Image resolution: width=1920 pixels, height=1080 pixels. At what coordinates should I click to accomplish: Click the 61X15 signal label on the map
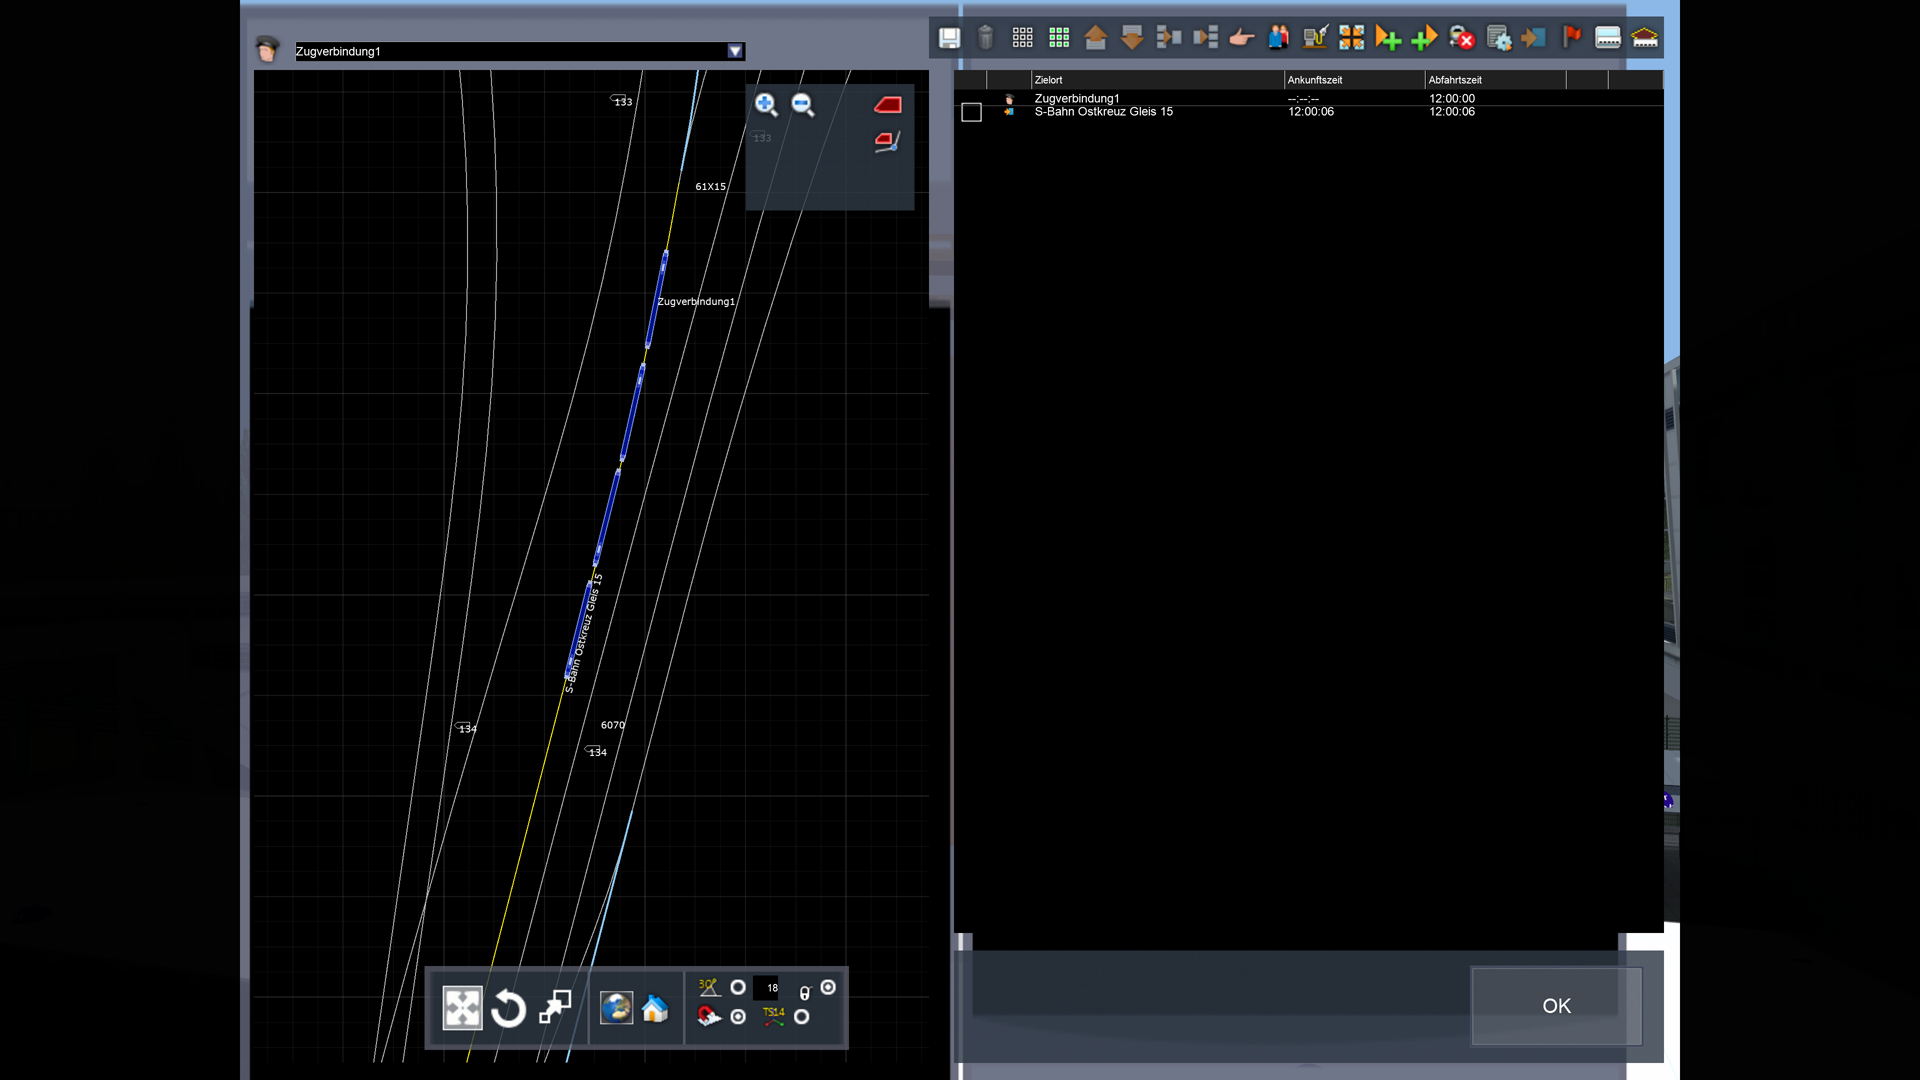tap(710, 187)
